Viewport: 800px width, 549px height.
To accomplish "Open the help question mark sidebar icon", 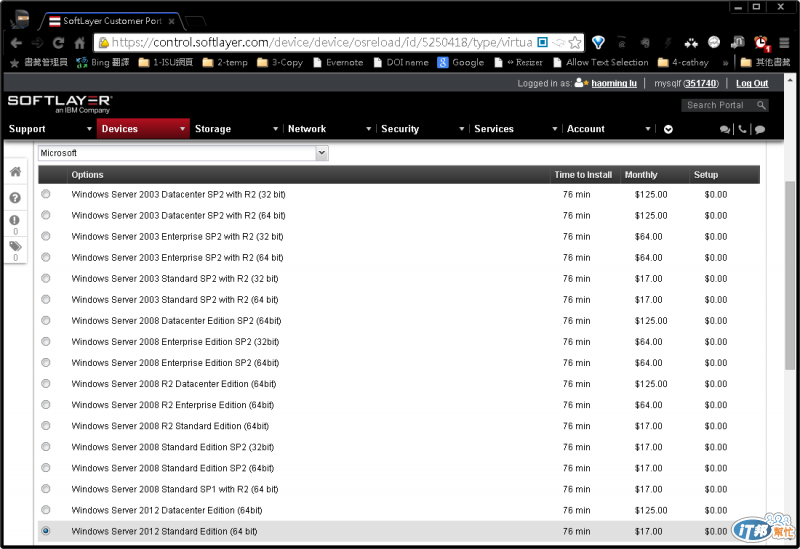I will (x=15, y=197).
